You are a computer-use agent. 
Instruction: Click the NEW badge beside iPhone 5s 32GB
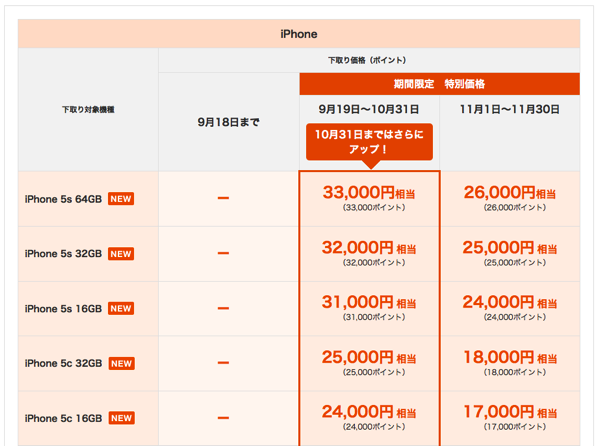(121, 254)
